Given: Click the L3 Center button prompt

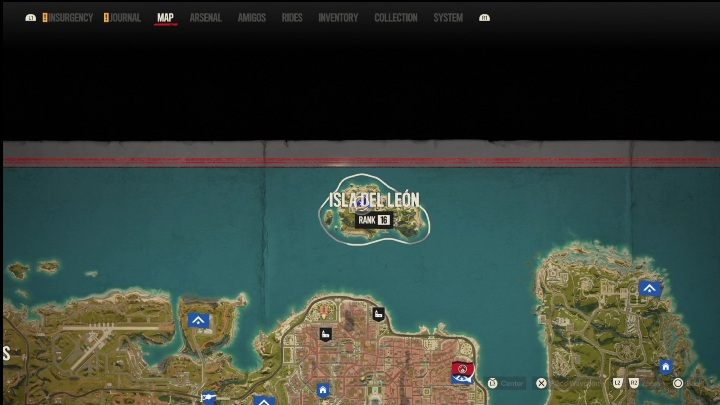Looking at the screenshot, I should pos(505,383).
